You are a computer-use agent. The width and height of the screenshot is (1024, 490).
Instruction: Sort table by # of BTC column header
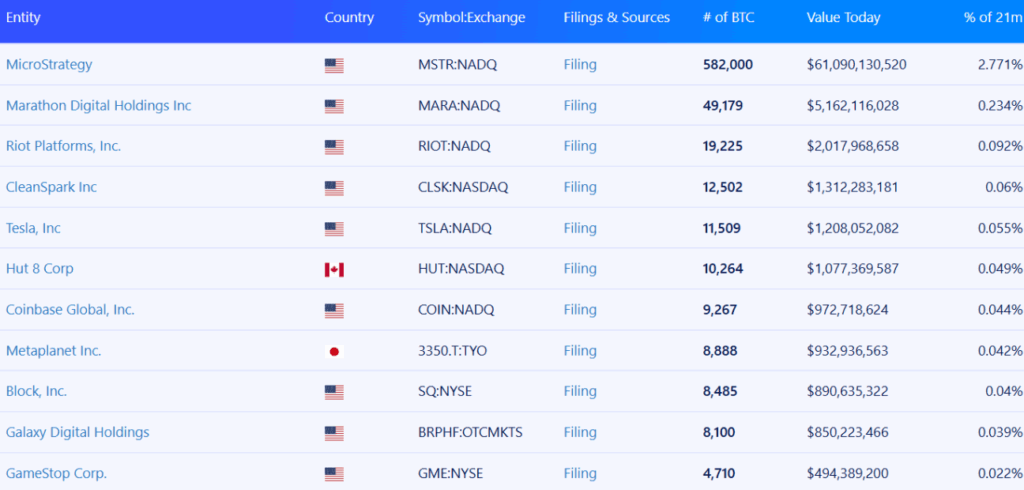728,18
